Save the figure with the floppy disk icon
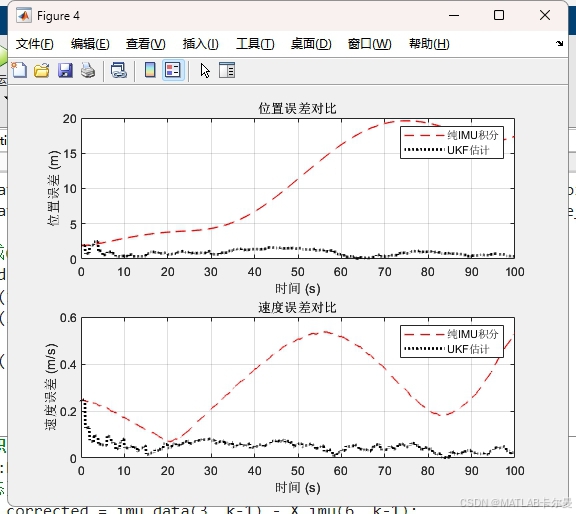 65,70
